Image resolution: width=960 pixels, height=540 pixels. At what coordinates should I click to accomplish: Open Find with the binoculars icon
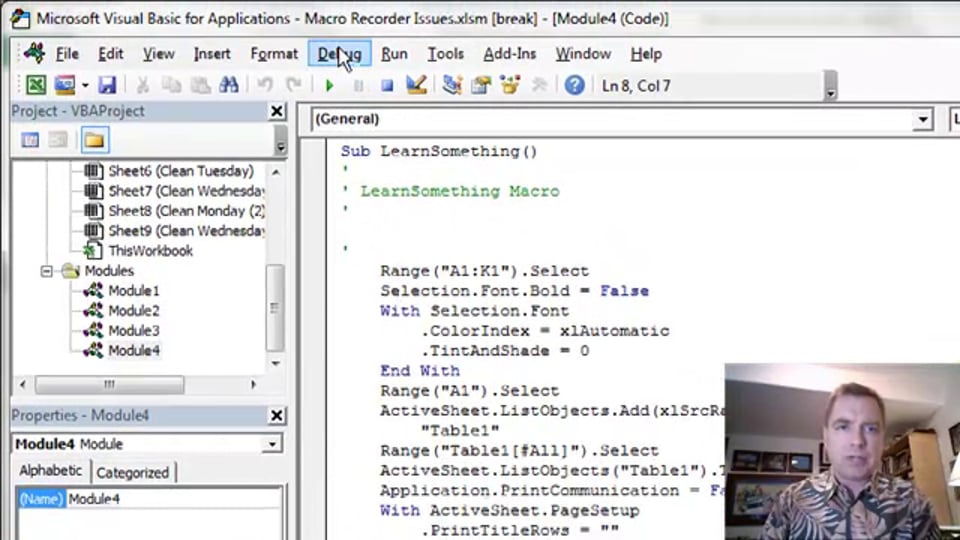[229, 85]
